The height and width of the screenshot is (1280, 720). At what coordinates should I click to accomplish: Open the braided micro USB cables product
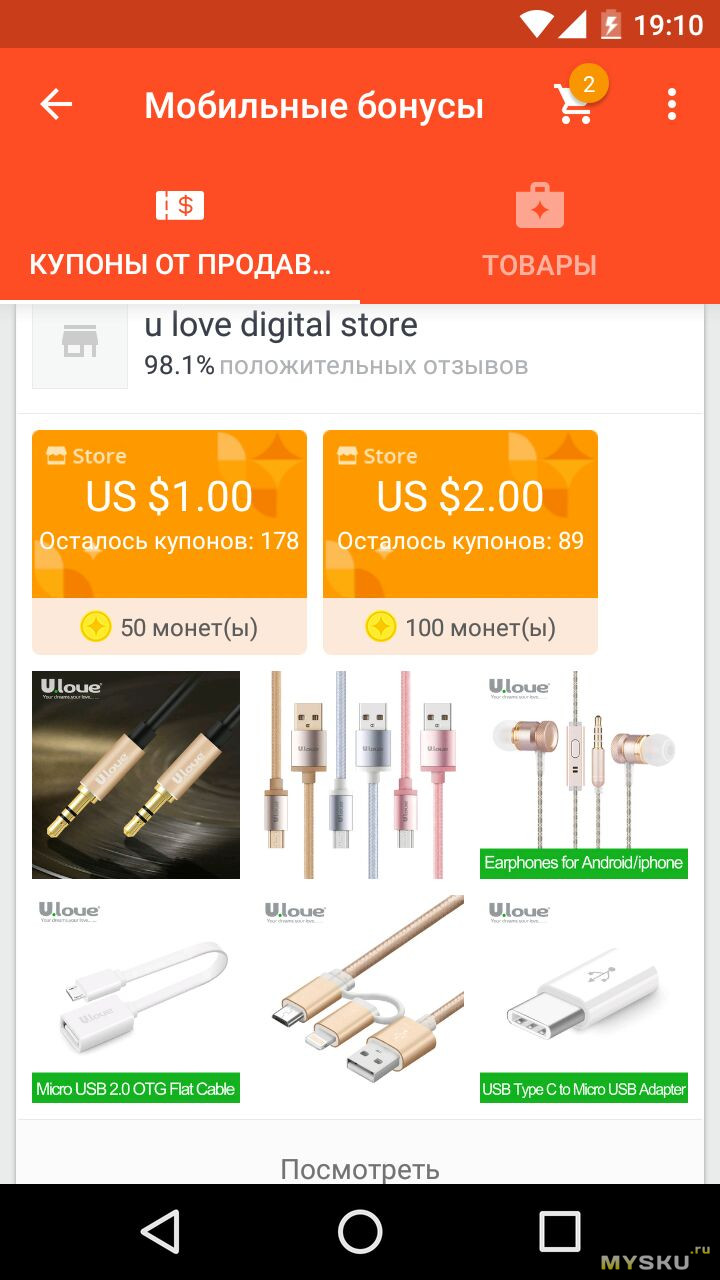360,775
